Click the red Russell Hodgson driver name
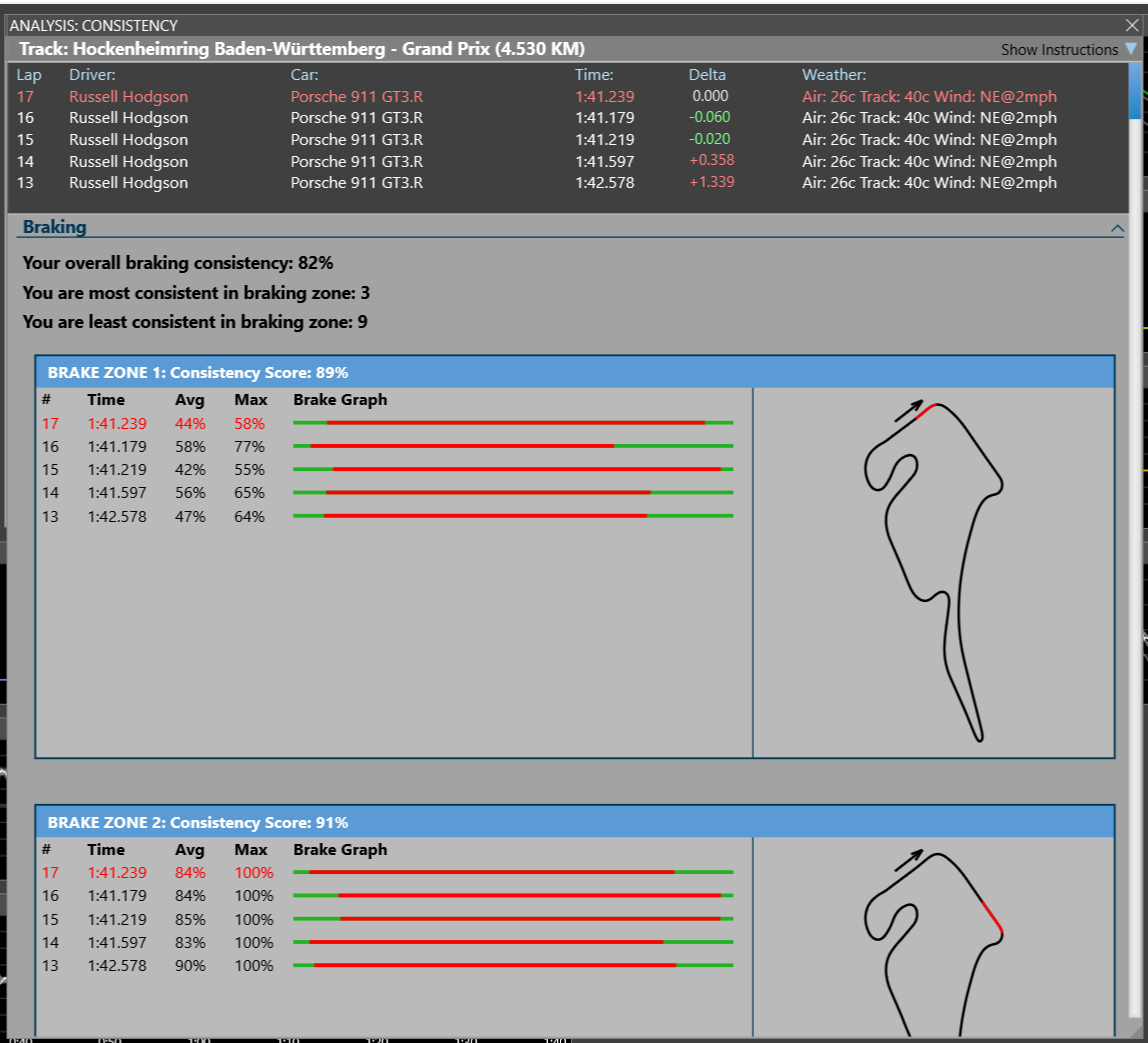This screenshot has width=1148, height=1043. (x=128, y=97)
